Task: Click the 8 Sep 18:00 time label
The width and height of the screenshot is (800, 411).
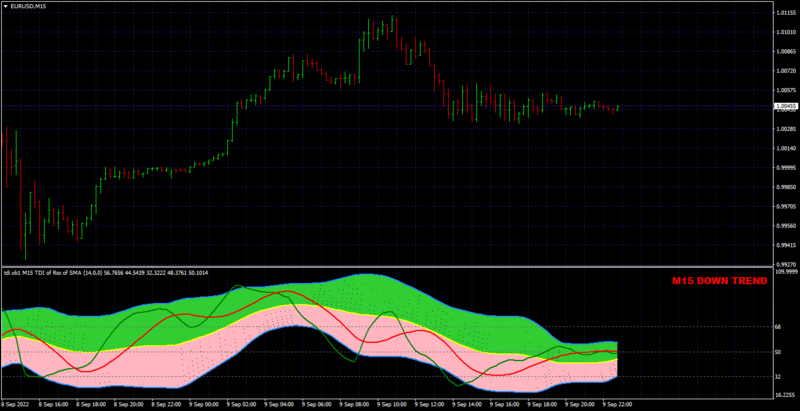Action: point(91,403)
